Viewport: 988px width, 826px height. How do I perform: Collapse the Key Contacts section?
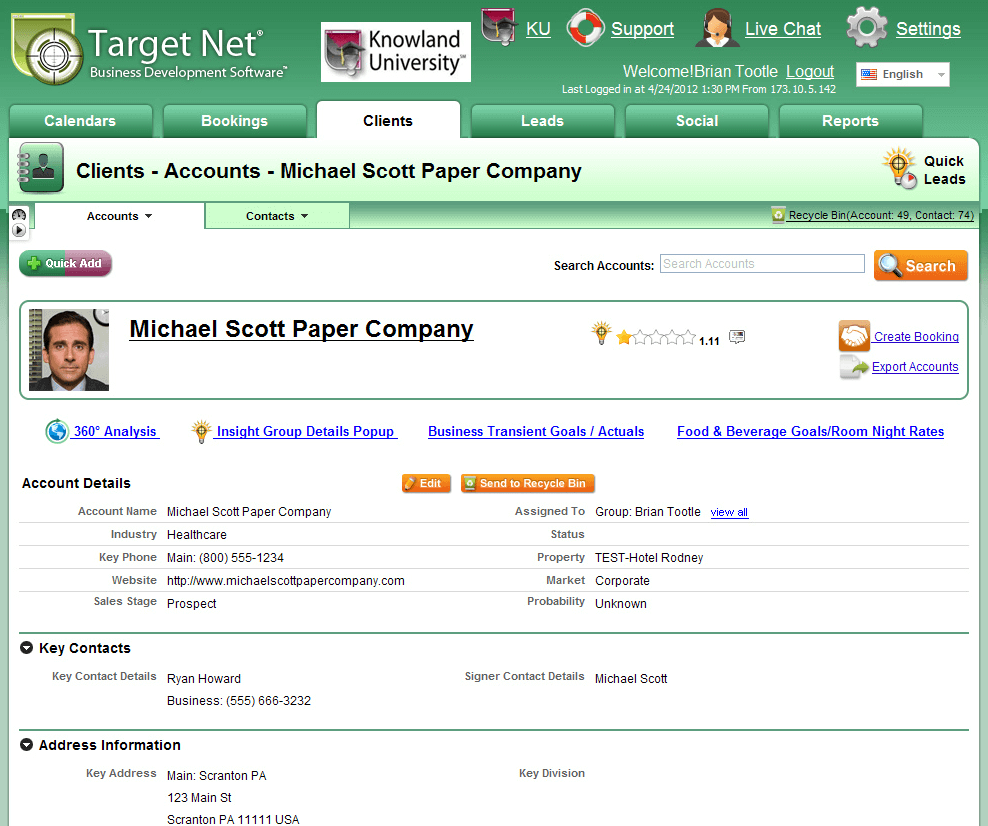[x=26, y=648]
